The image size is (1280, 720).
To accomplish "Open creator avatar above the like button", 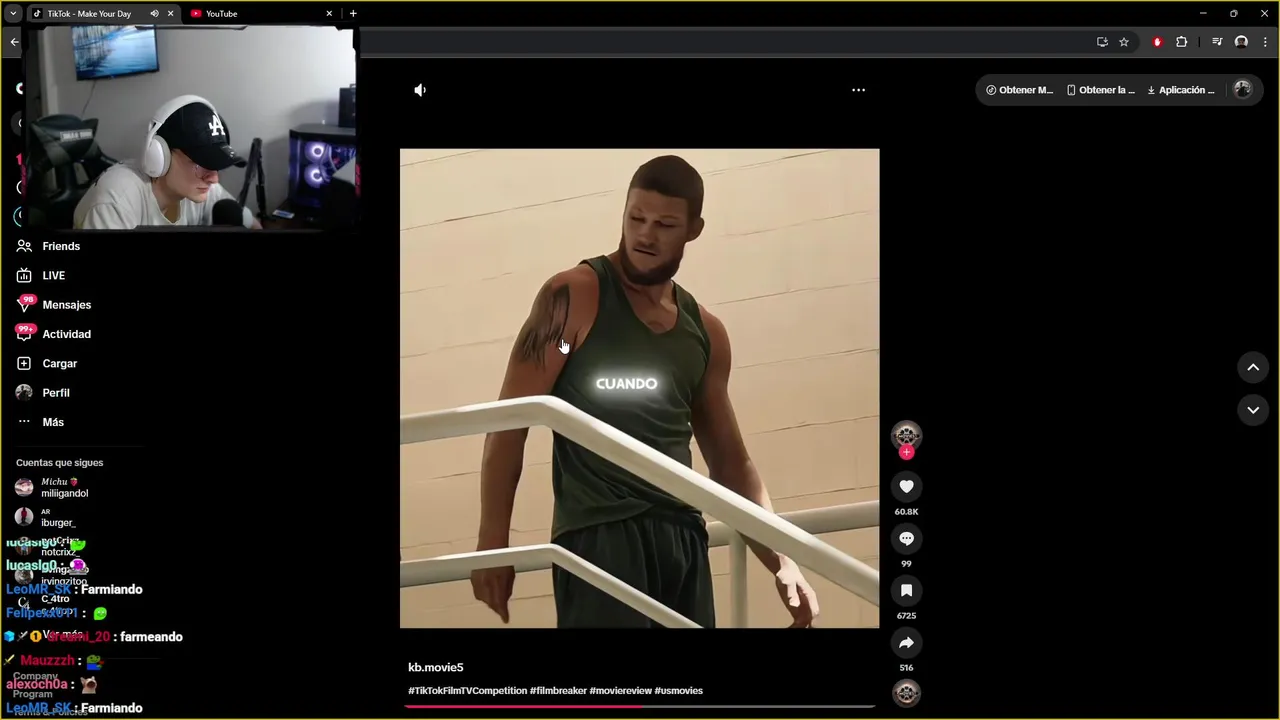I will click(906, 435).
